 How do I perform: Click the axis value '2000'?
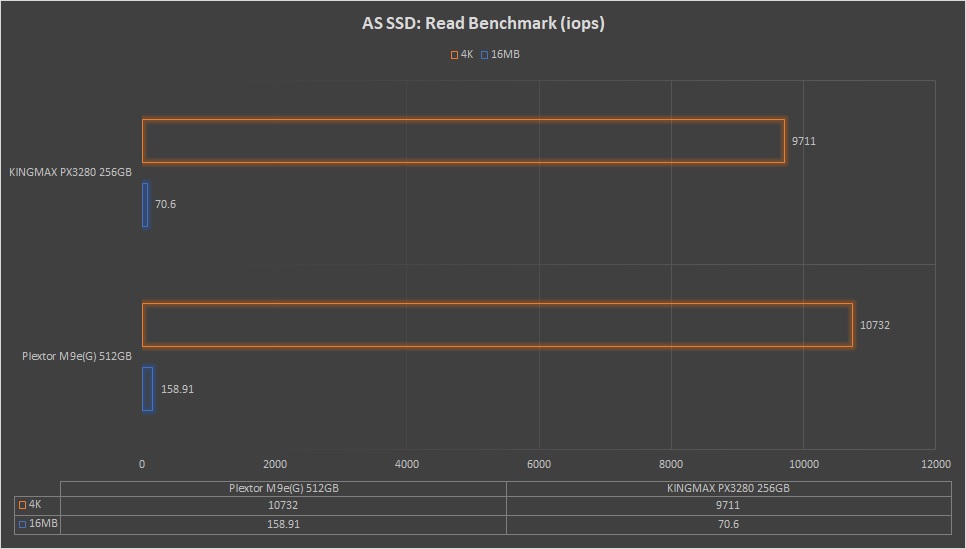coord(275,464)
